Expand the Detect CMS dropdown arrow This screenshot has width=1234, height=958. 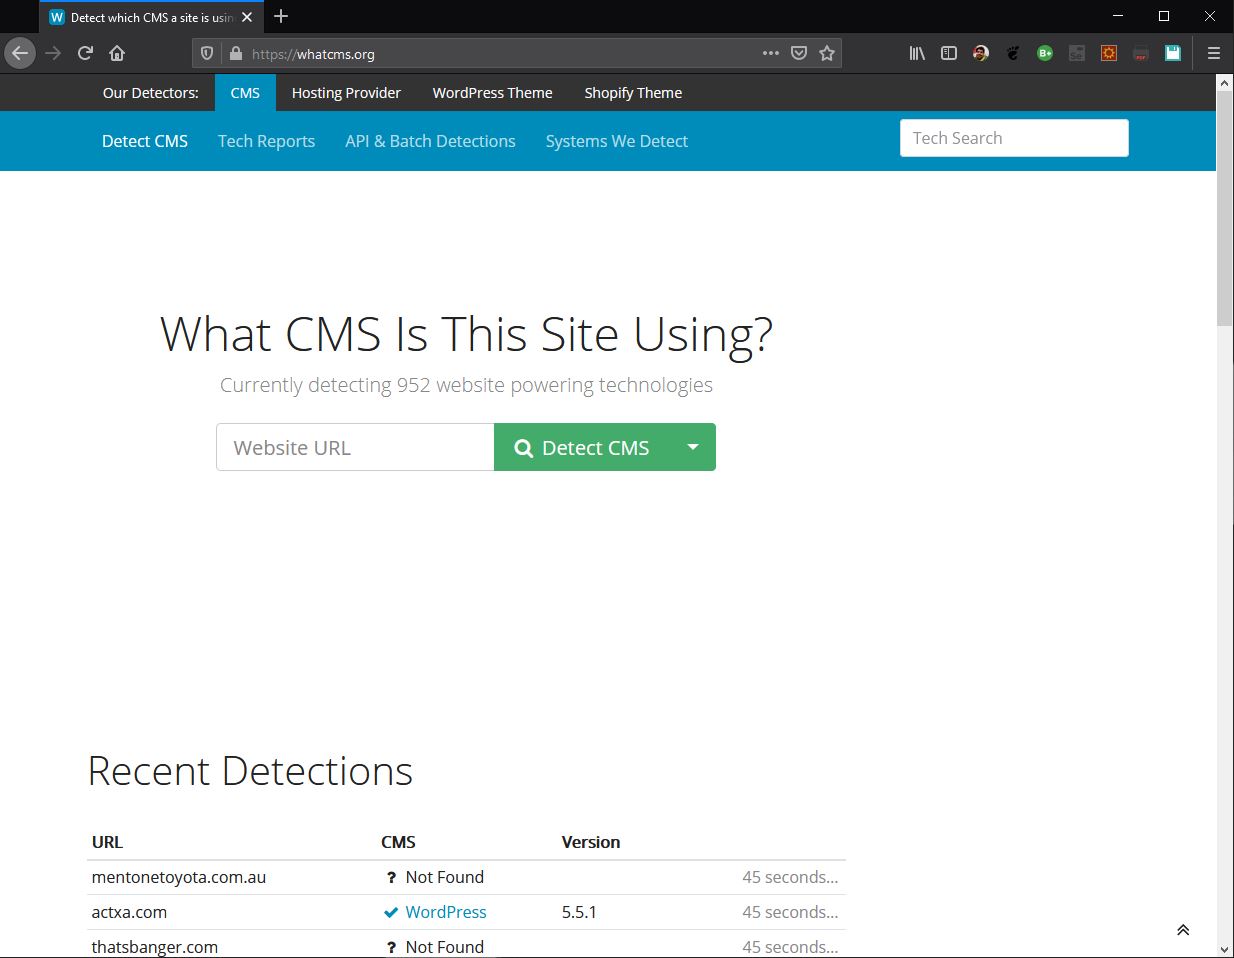click(693, 447)
